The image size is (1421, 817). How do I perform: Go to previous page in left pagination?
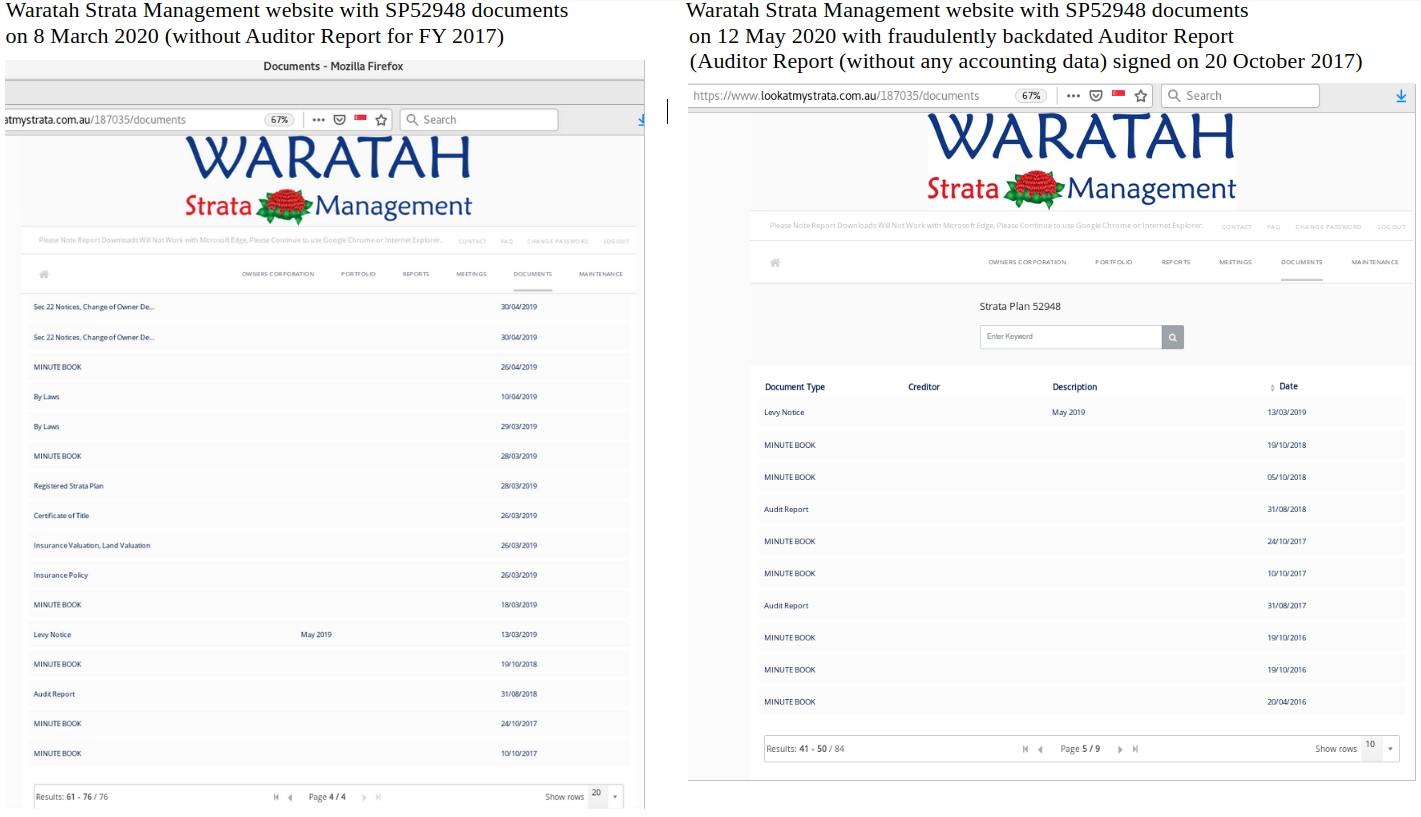[x=290, y=797]
